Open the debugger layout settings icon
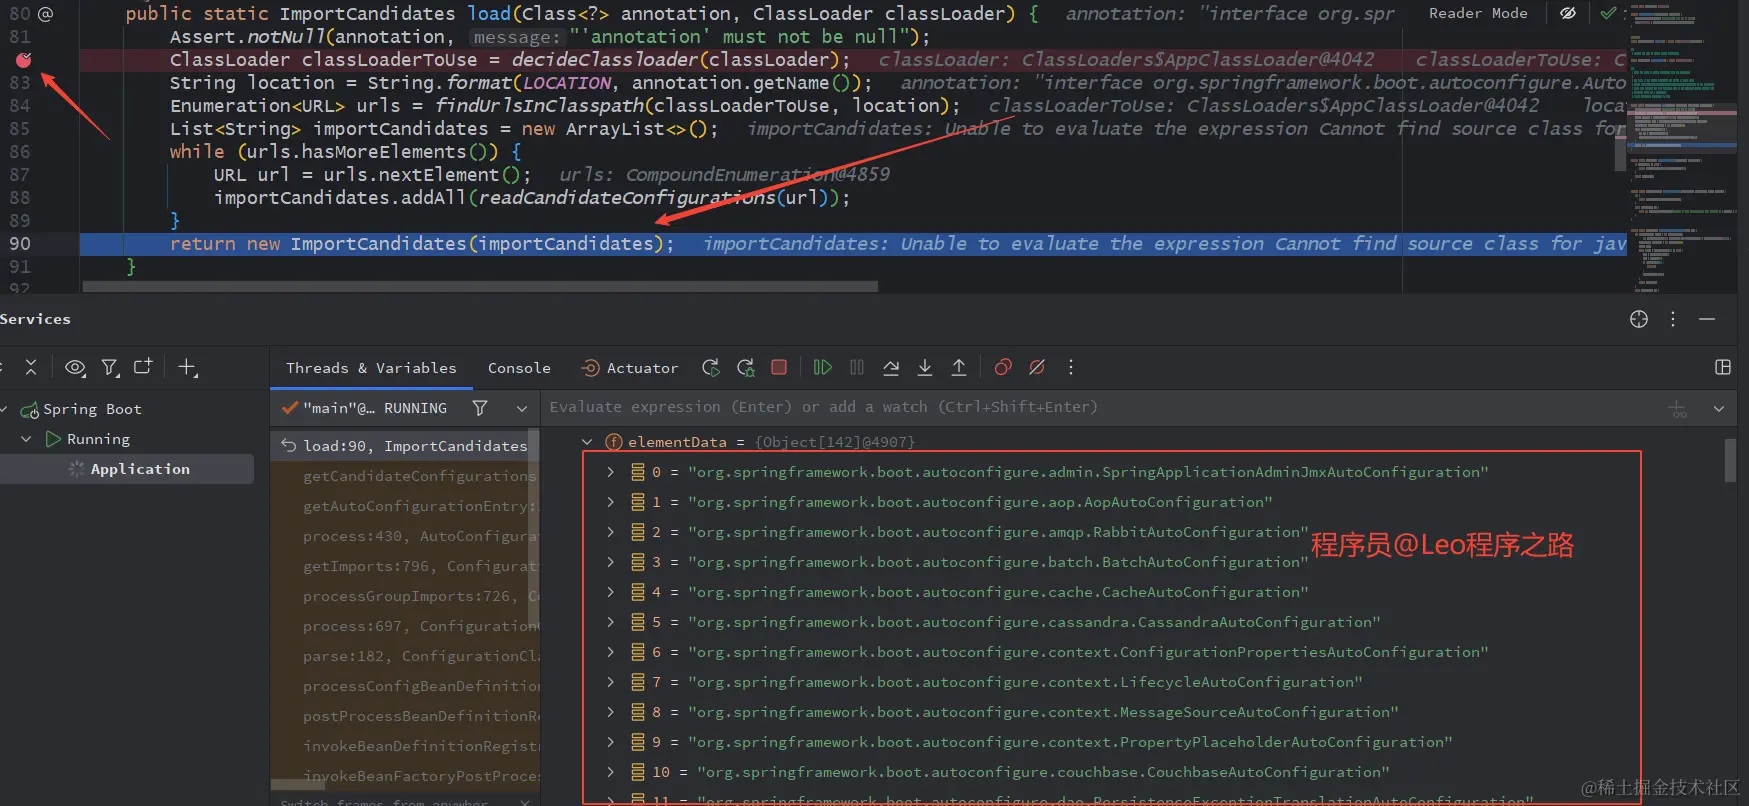The height and width of the screenshot is (806, 1749). tap(1723, 367)
